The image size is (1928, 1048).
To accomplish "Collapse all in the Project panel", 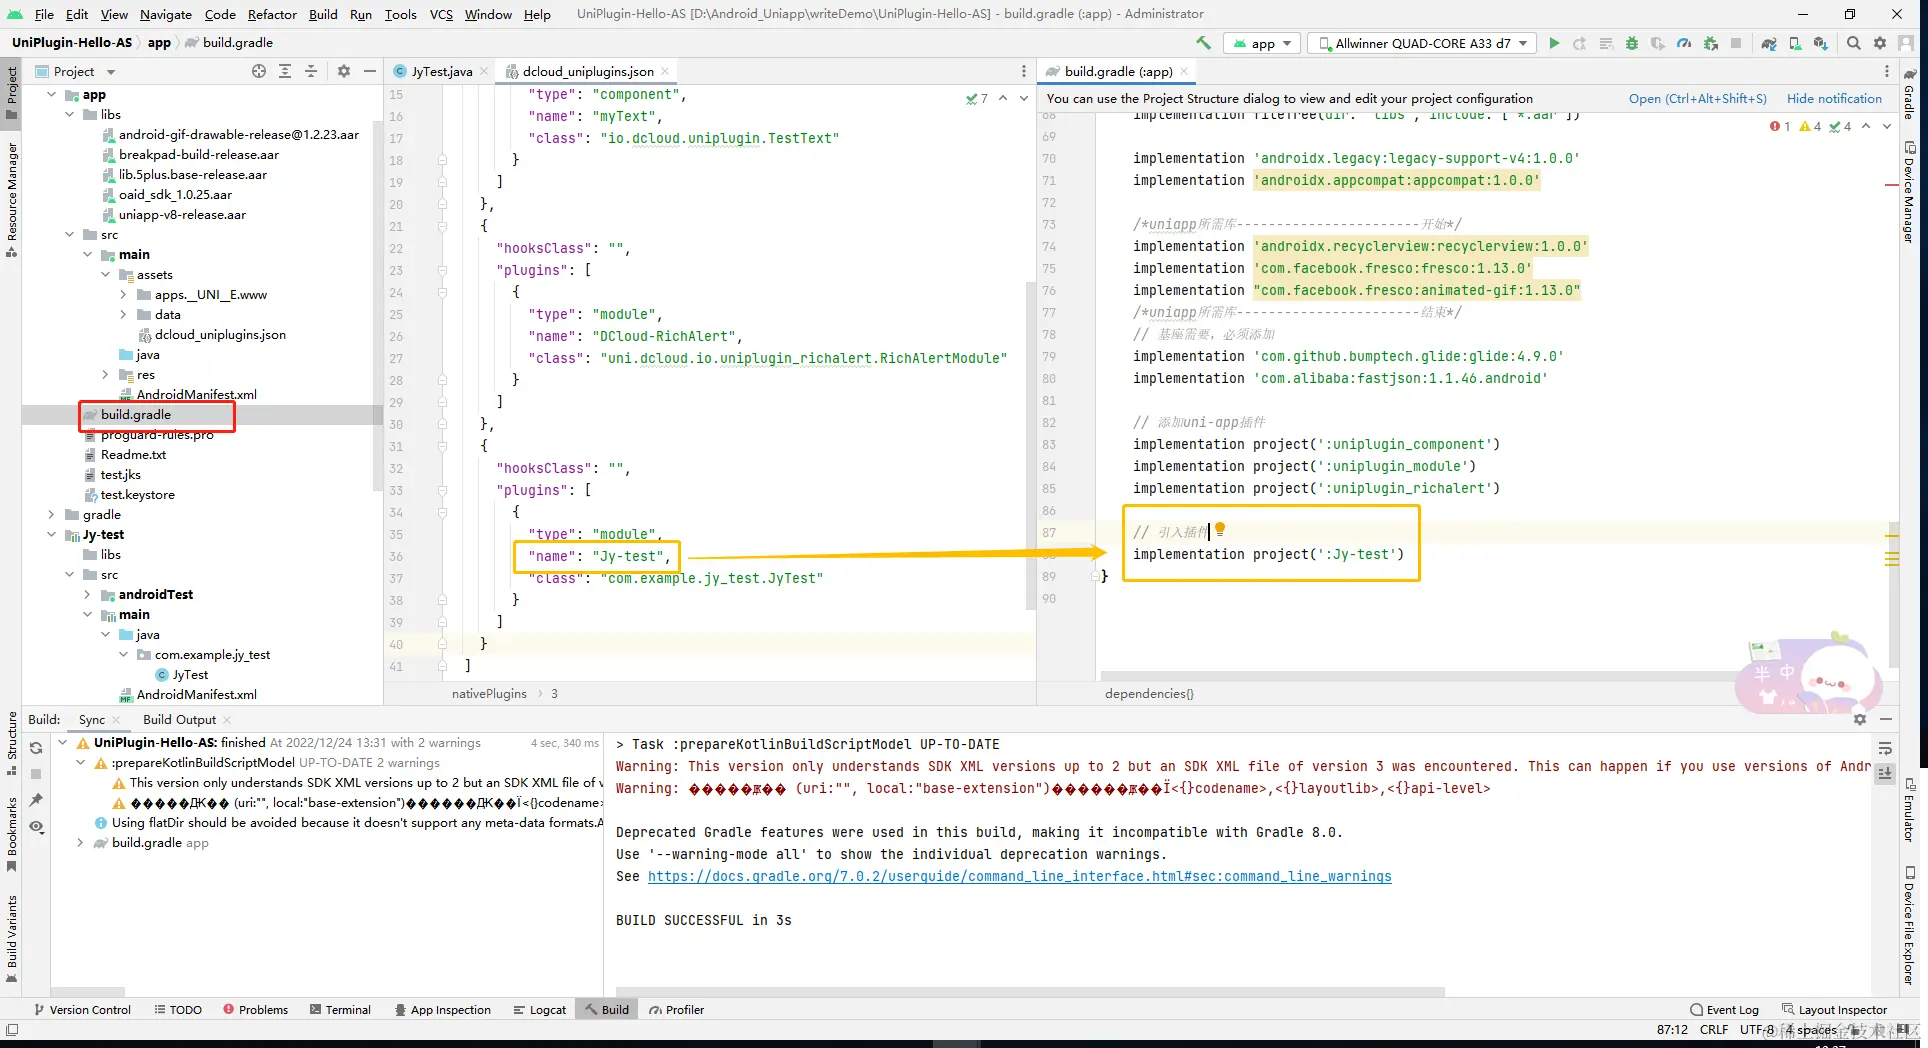I will point(311,71).
